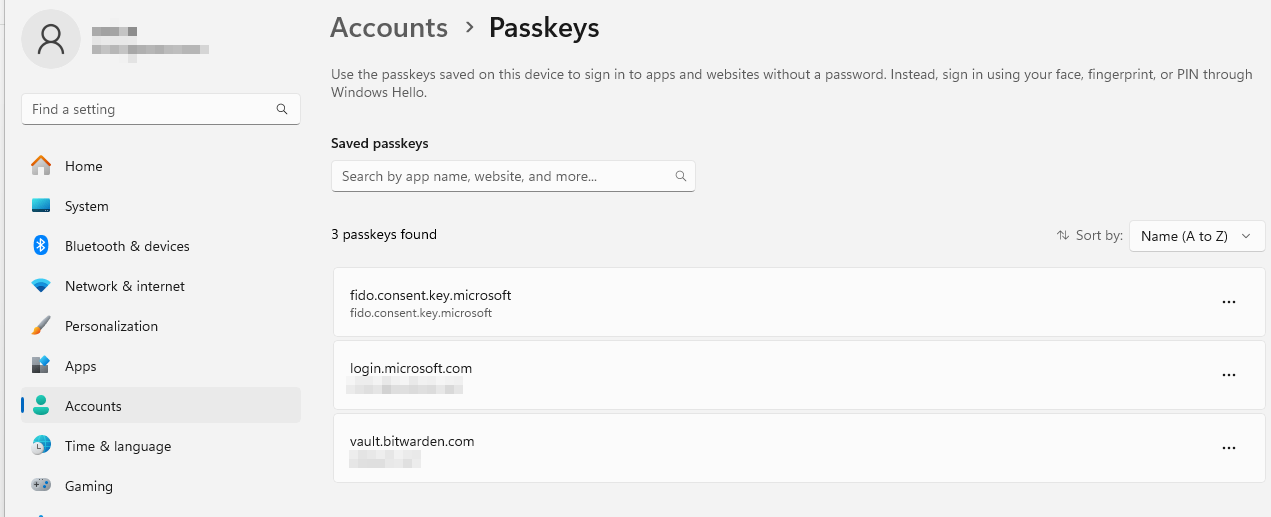This screenshot has height=517, width=1271.
Task: Click the Home icon in sidebar
Action: click(41, 166)
